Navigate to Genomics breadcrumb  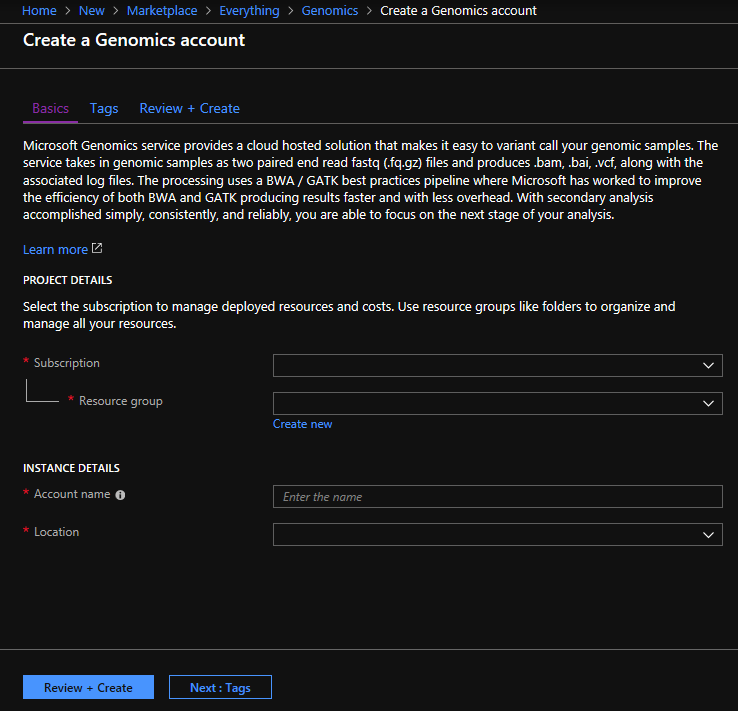click(329, 10)
